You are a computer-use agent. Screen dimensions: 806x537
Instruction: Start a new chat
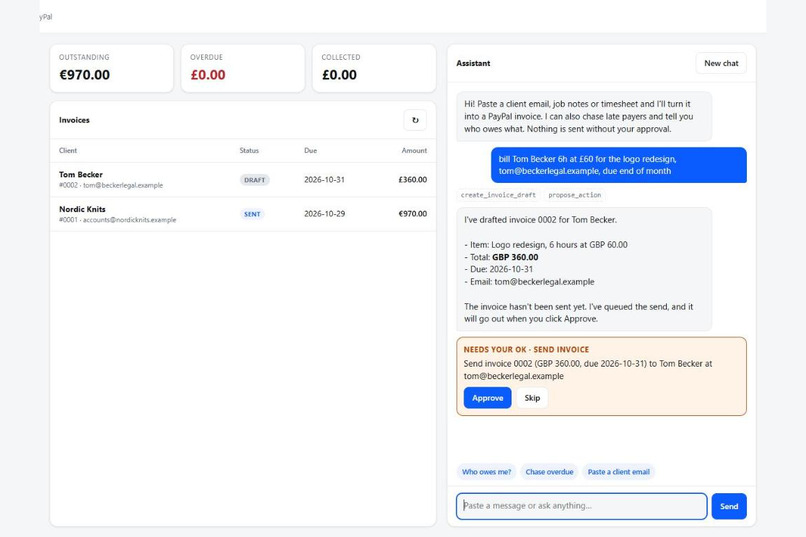pos(721,63)
